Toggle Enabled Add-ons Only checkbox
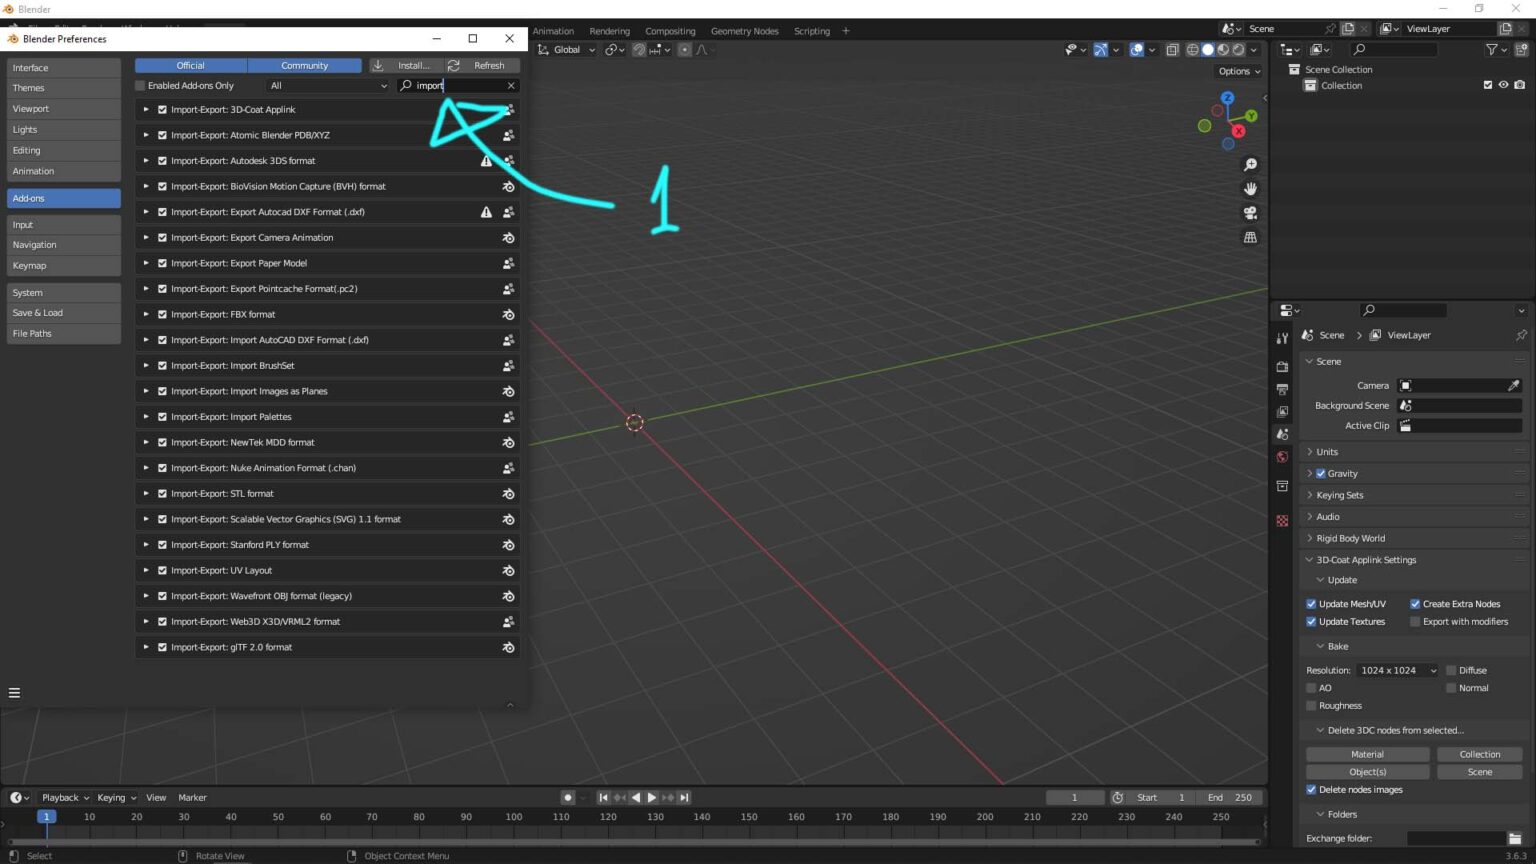 (141, 86)
